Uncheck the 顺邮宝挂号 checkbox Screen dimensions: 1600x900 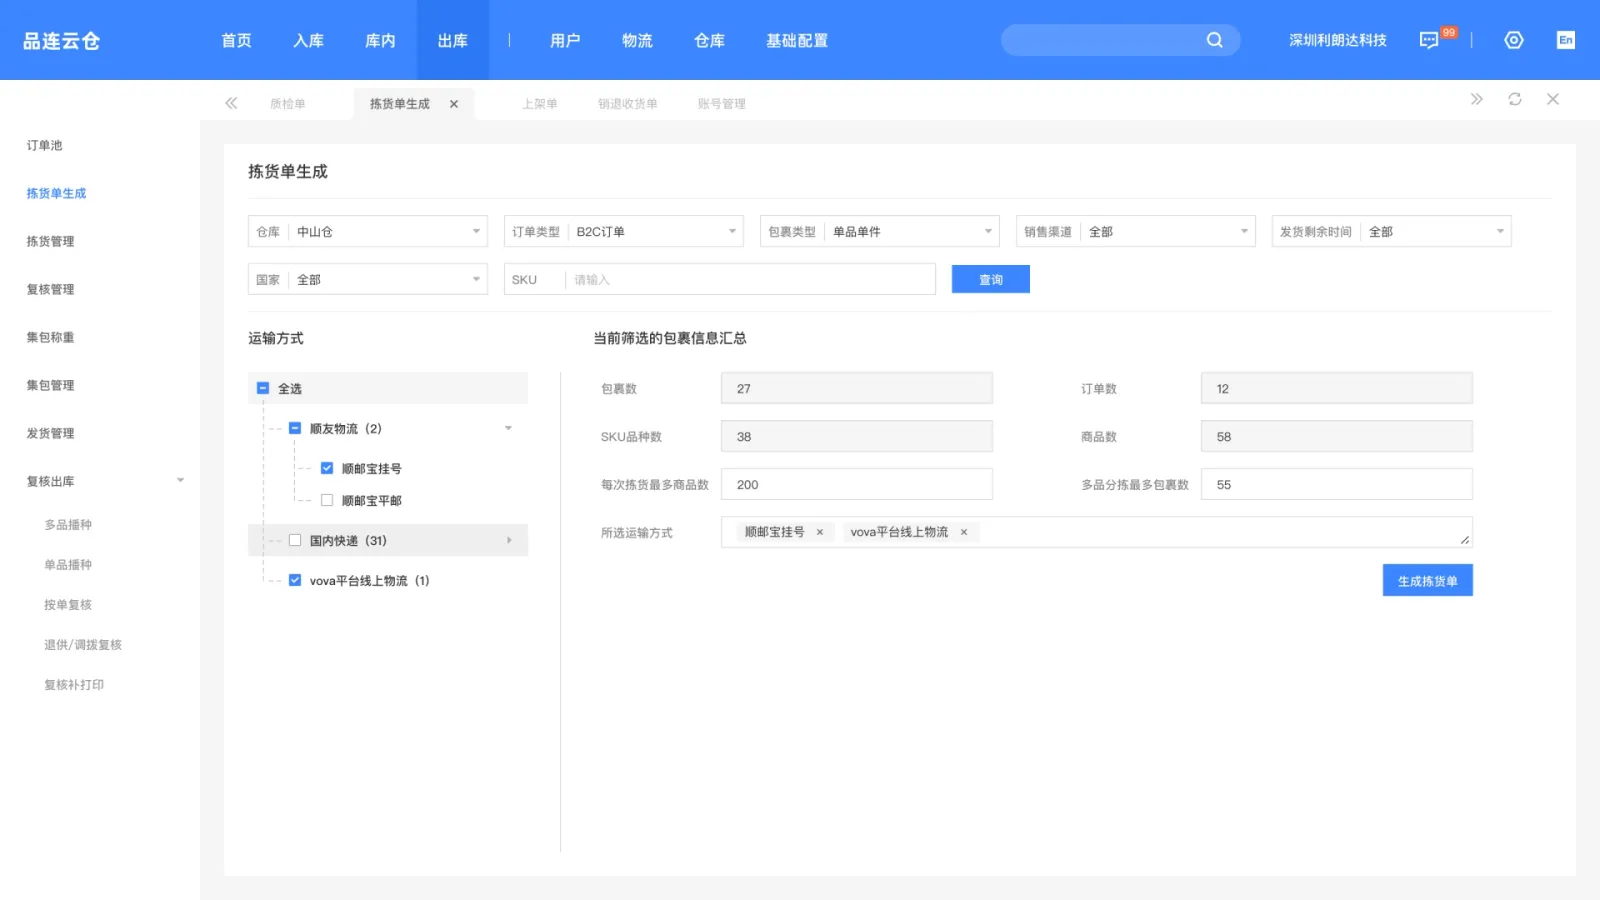point(327,468)
